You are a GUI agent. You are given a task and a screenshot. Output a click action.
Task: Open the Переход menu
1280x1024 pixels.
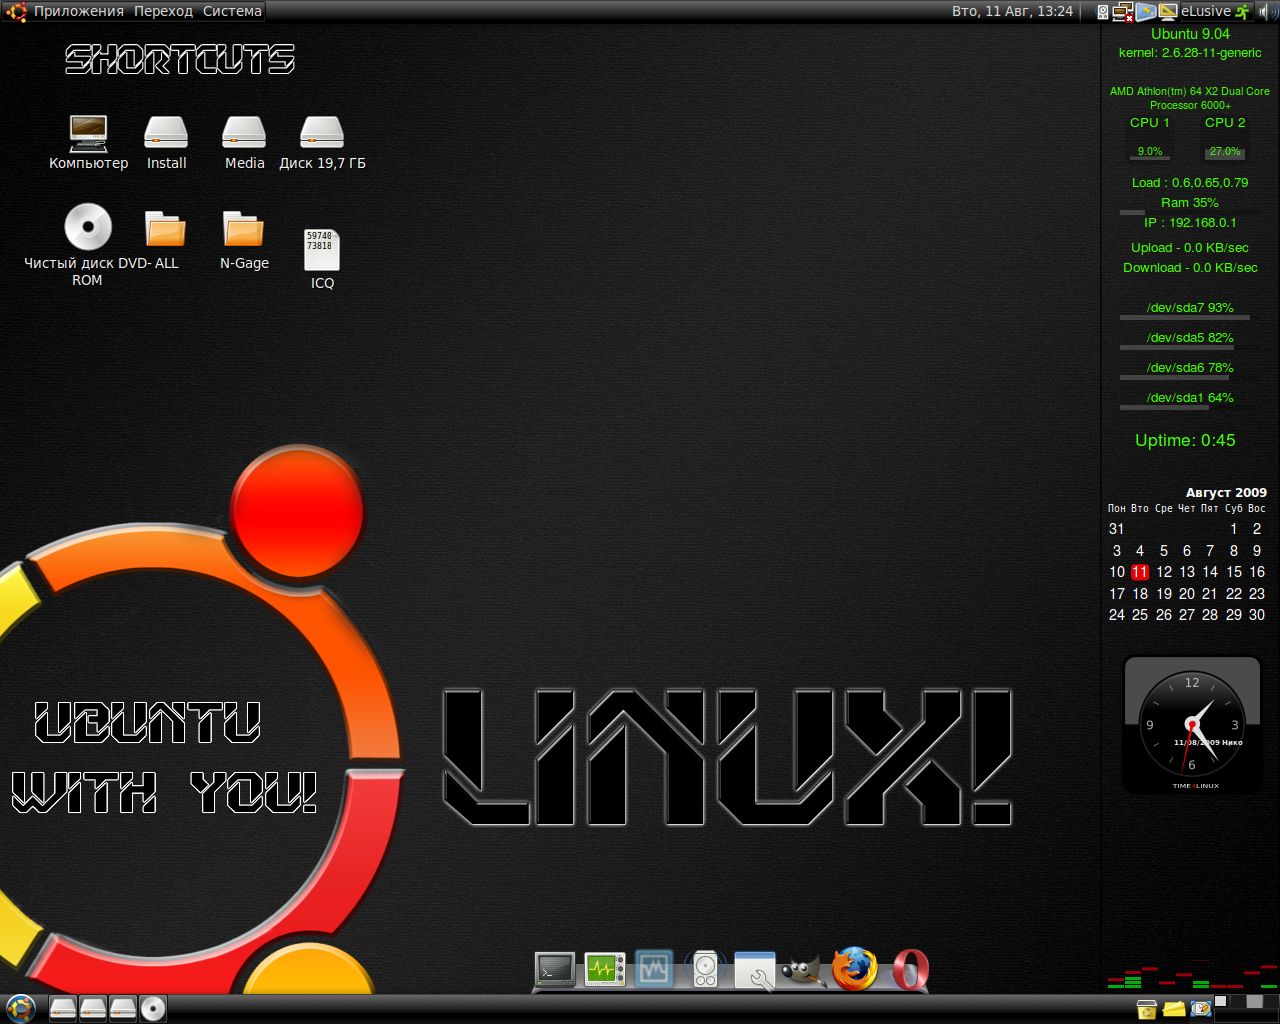[x=163, y=11]
